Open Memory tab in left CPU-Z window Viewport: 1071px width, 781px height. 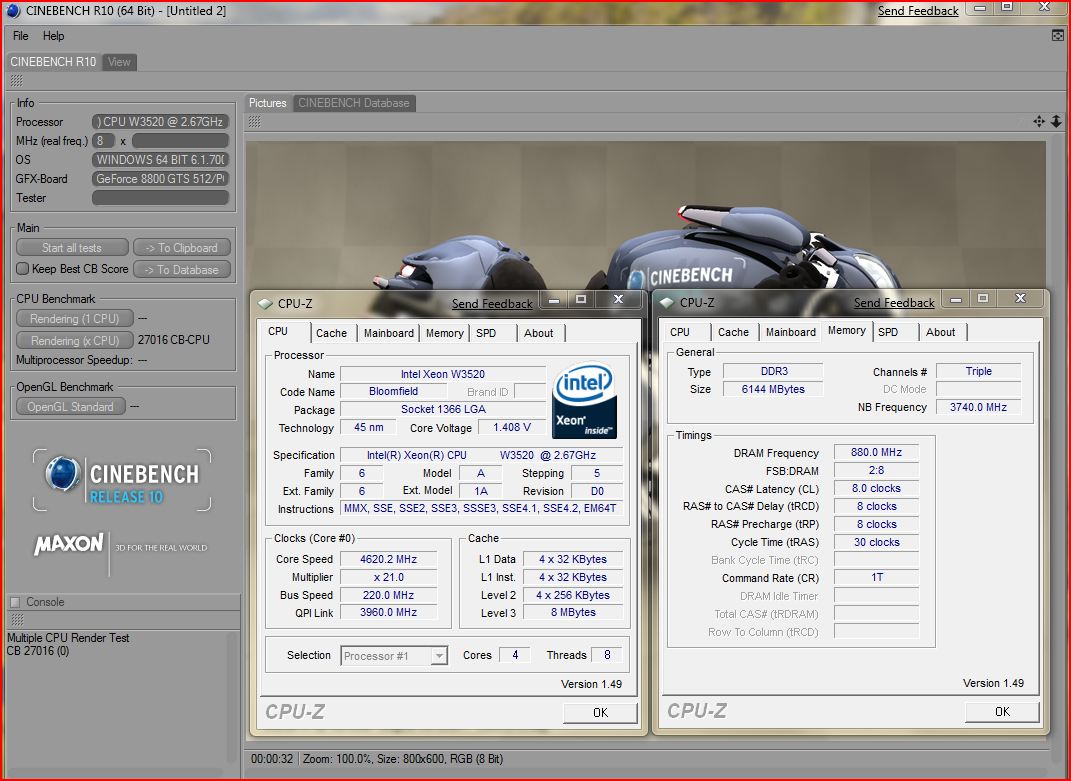point(445,333)
